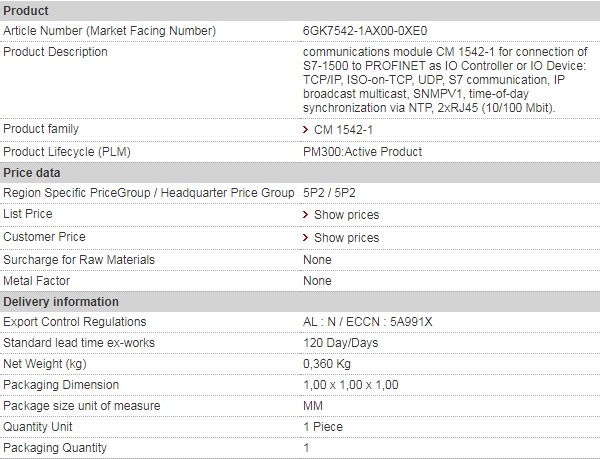Click the 1,00 x 1,00 x 1,00 dimension value
This screenshot has width=602, height=459.
351,385
